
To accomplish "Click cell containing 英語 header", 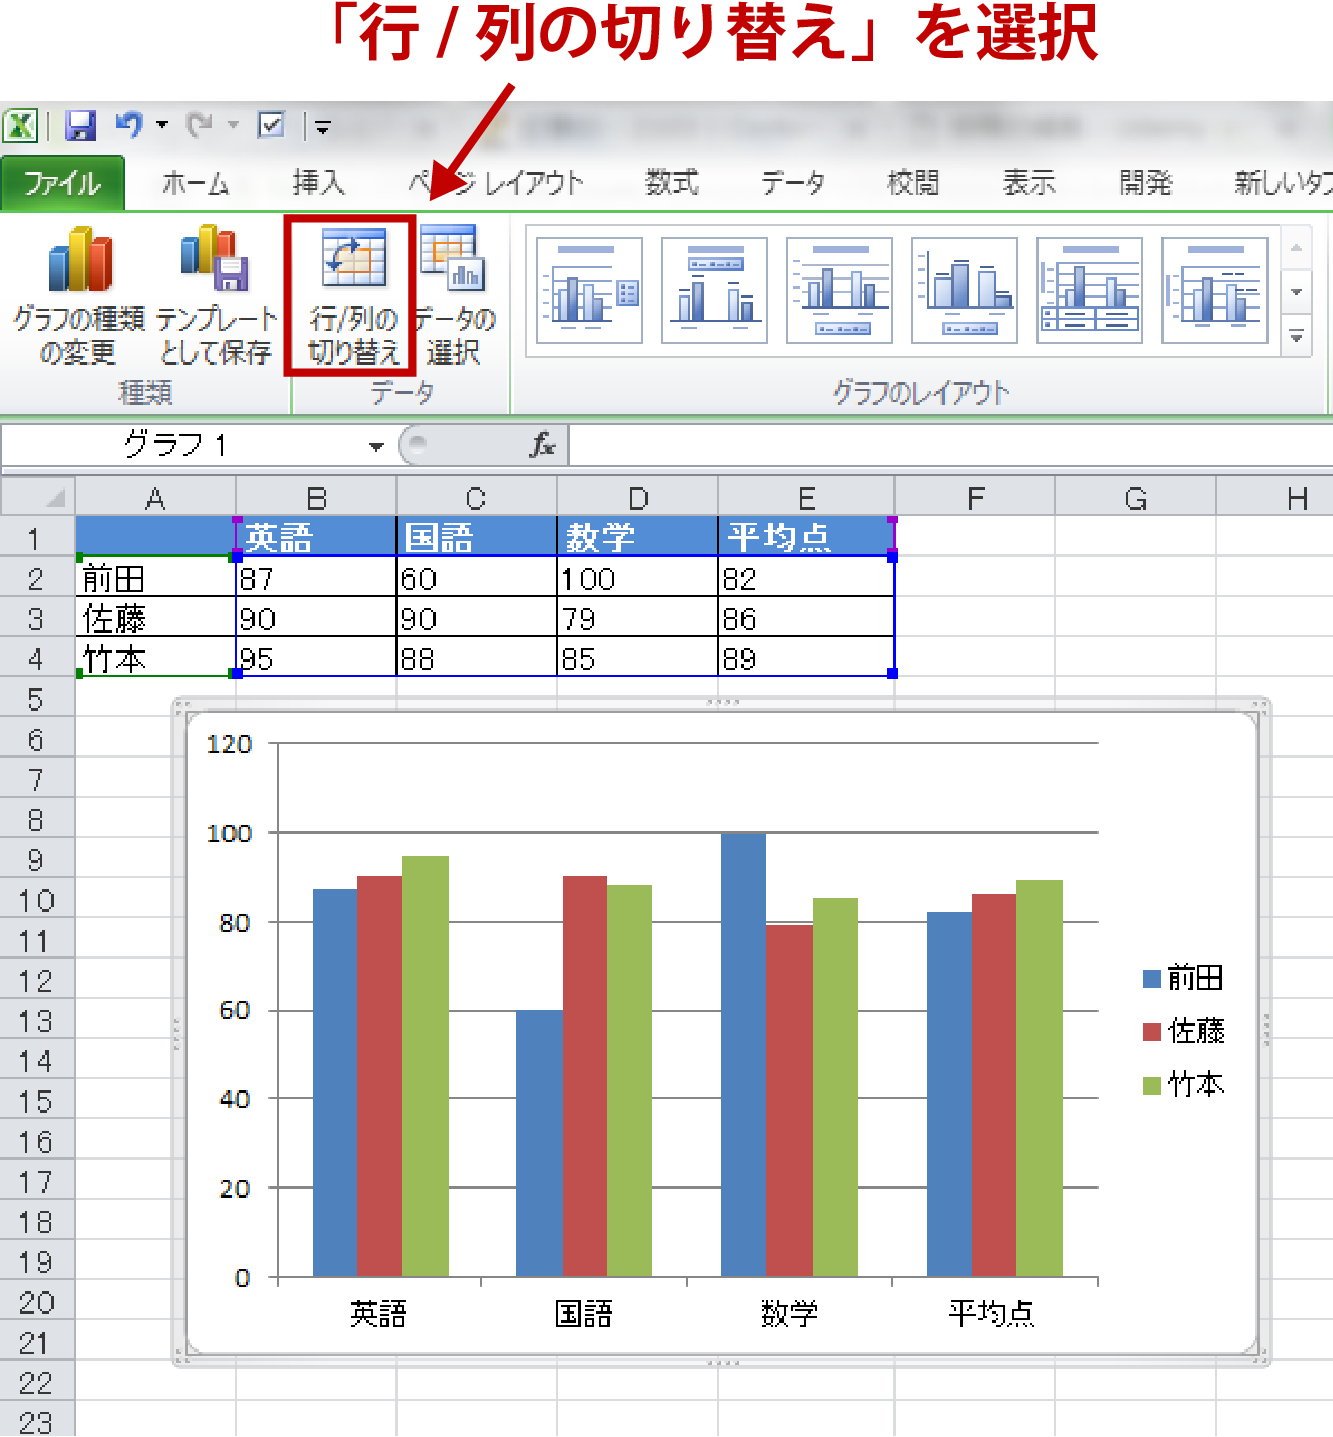I will (316, 537).
